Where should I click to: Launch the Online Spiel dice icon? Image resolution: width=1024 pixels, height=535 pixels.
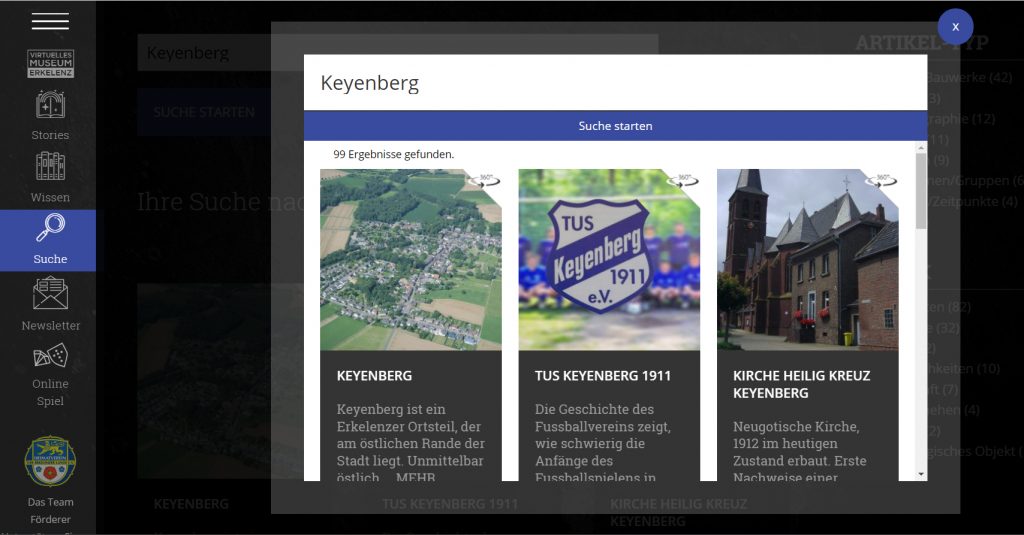tap(50, 356)
